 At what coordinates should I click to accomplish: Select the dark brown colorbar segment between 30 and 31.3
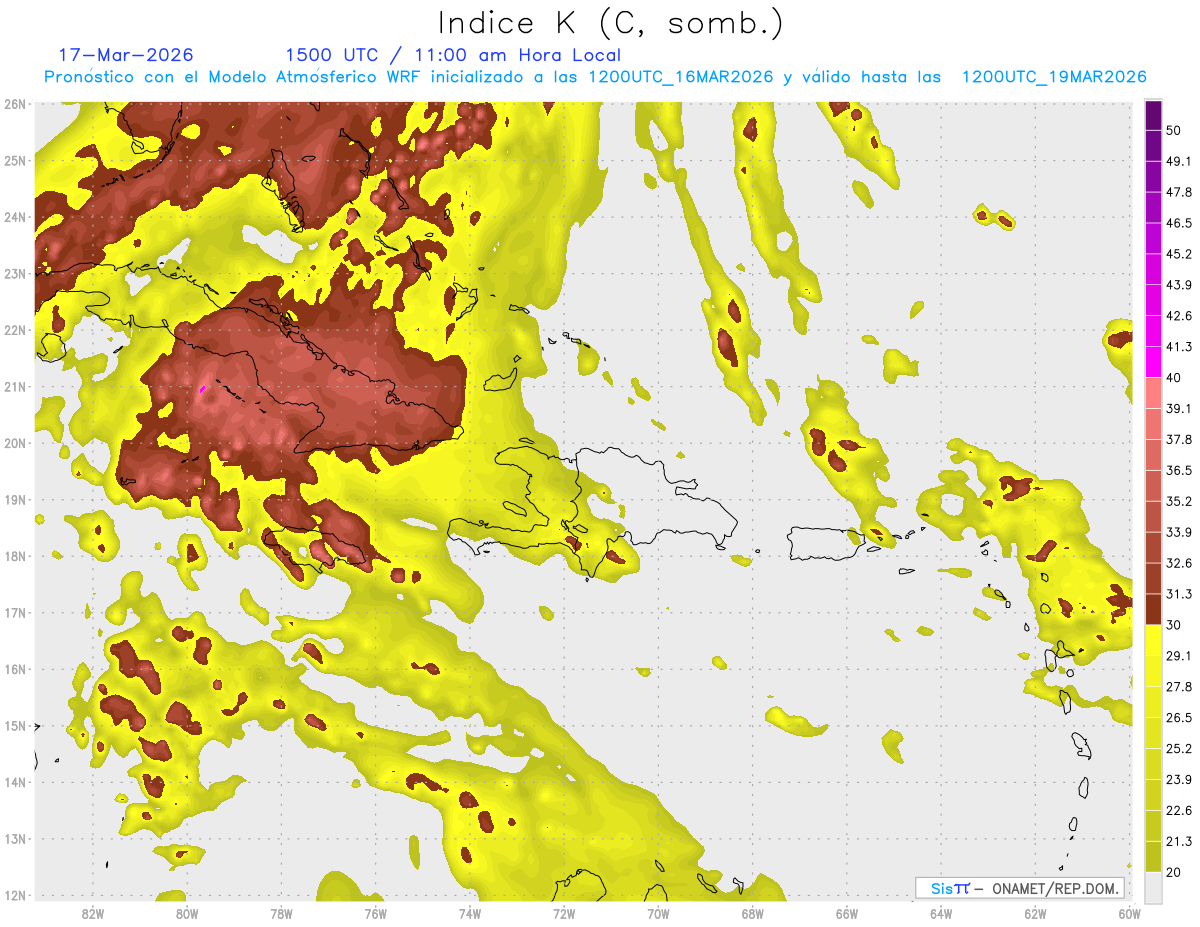coord(1153,609)
